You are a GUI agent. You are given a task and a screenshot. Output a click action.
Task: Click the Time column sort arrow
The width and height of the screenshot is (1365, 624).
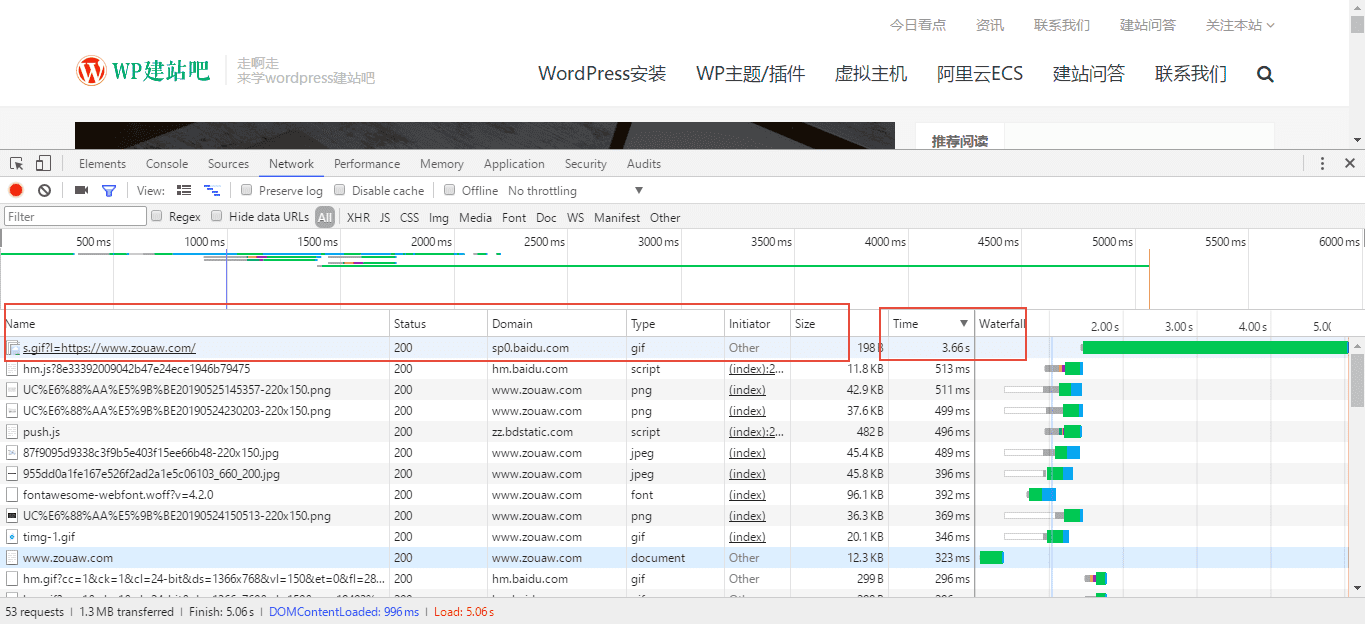[964, 324]
